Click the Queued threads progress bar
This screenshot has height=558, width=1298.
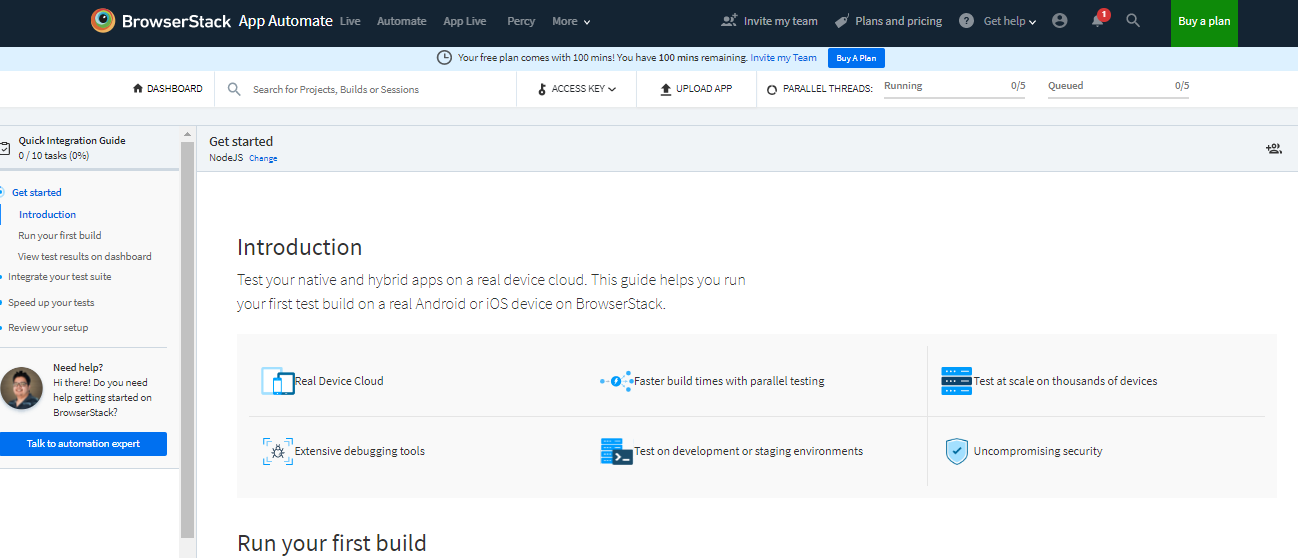tap(1118, 97)
